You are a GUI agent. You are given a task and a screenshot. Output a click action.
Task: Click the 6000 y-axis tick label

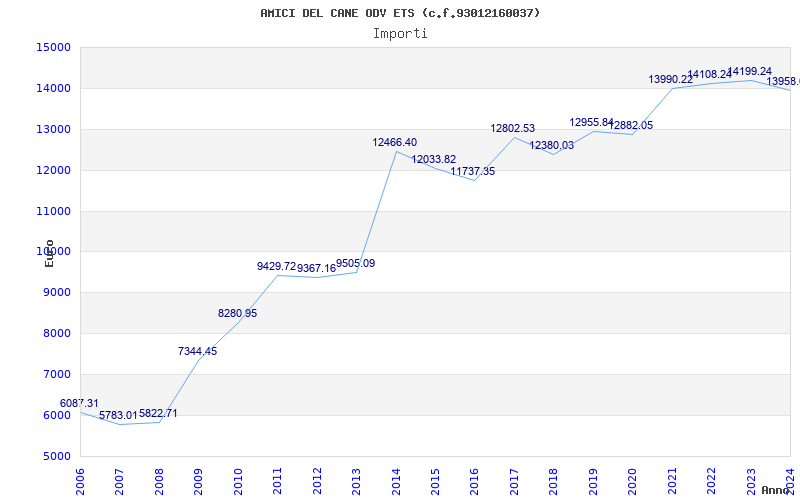[x=56, y=415]
